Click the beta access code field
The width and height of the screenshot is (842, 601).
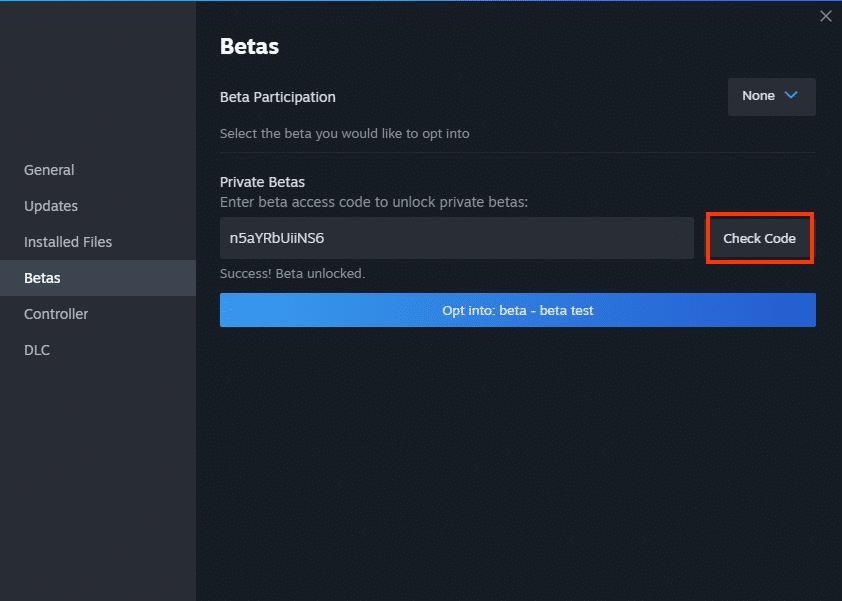(x=456, y=238)
